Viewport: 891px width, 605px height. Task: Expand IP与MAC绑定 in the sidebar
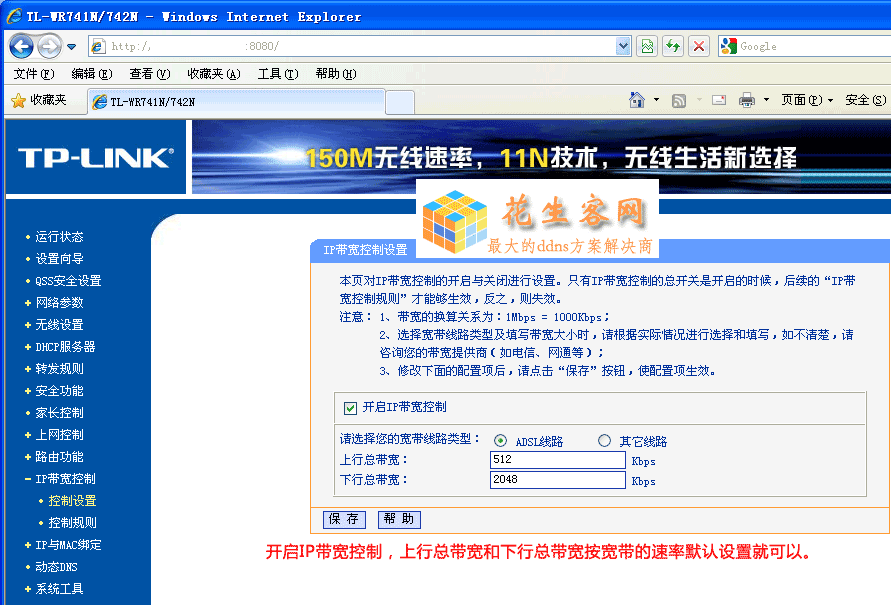tap(68, 545)
